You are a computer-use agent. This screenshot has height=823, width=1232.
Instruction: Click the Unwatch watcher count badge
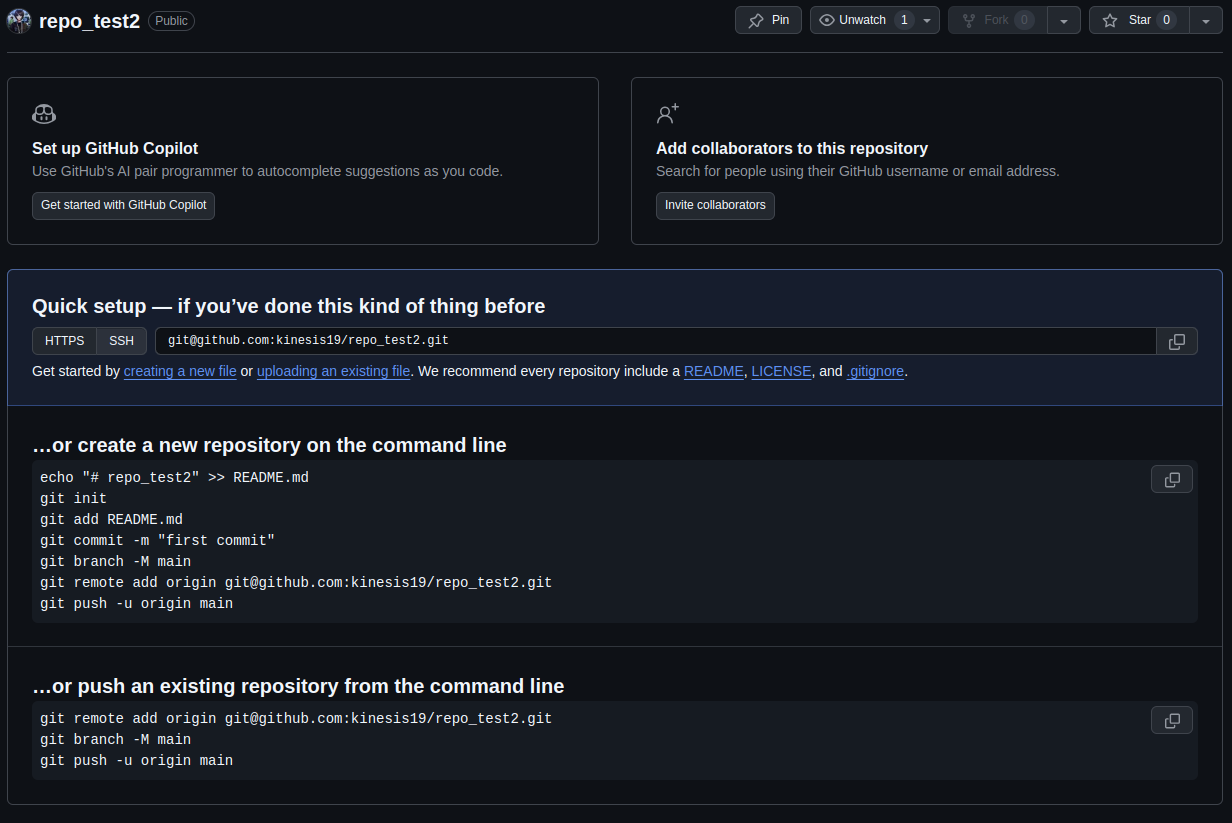904,20
